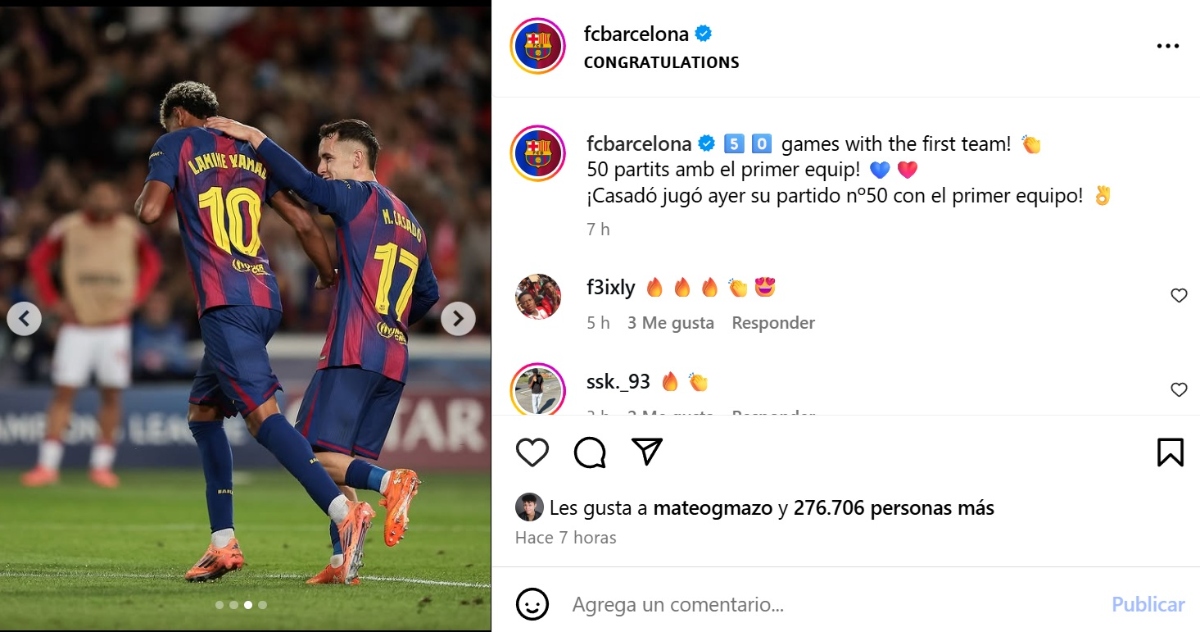Click the Publicar button
The image size is (1200, 632).
(x=1148, y=604)
